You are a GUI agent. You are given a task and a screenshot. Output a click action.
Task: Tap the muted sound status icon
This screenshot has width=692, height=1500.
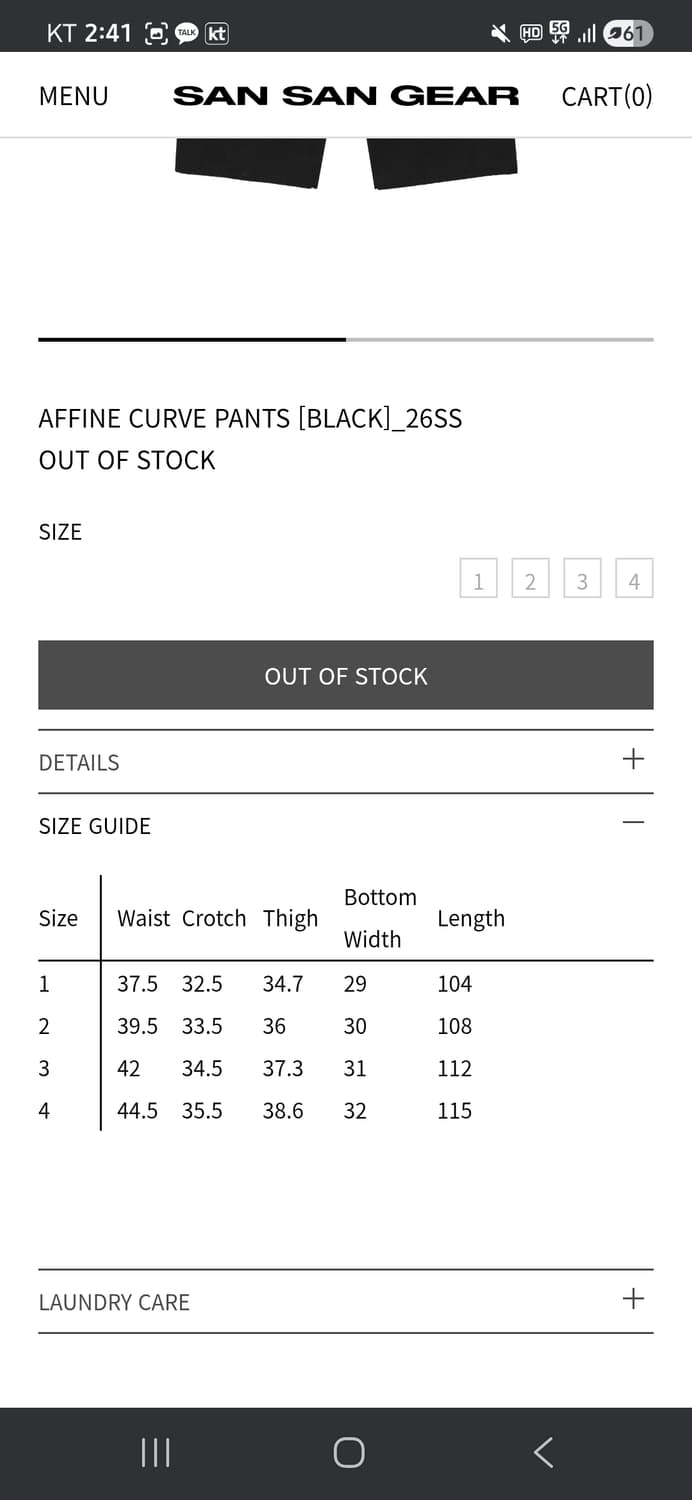point(500,33)
